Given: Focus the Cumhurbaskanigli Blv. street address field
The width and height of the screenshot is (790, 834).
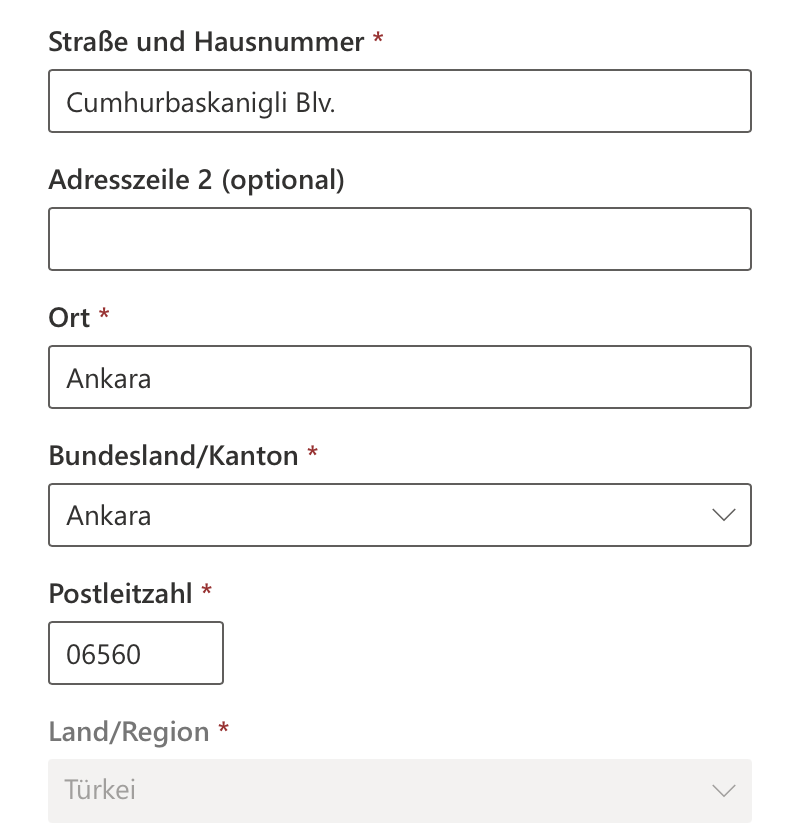Looking at the screenshot, I should point(400,101).
